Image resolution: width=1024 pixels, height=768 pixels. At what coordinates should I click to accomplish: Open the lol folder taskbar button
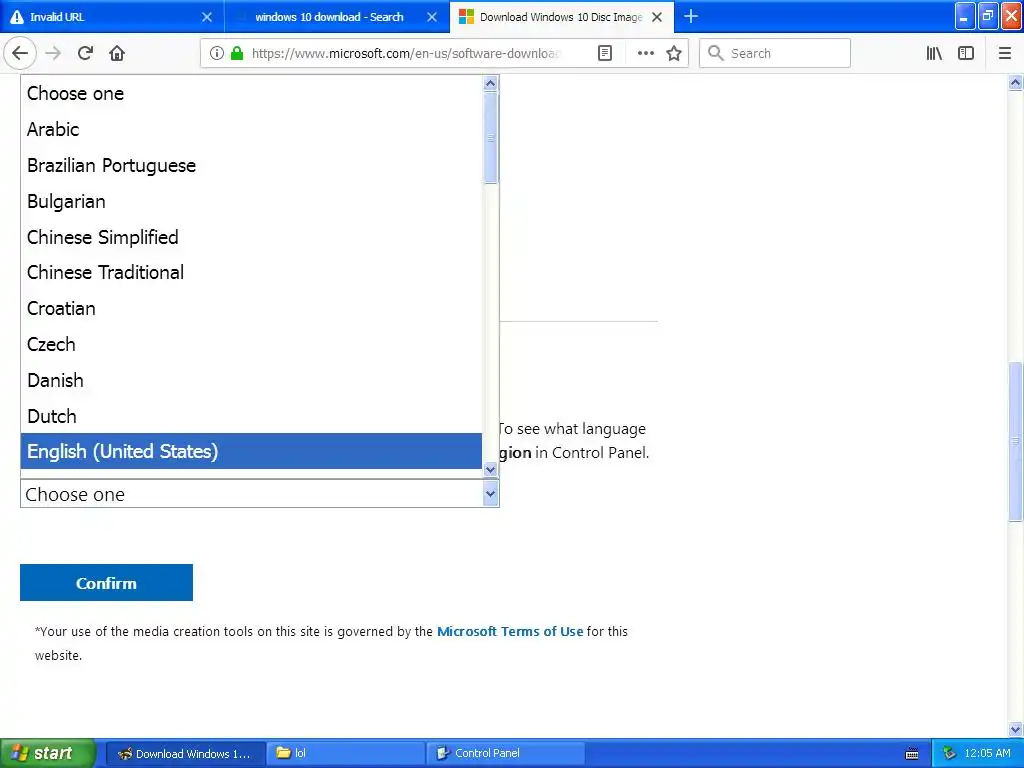345,754
